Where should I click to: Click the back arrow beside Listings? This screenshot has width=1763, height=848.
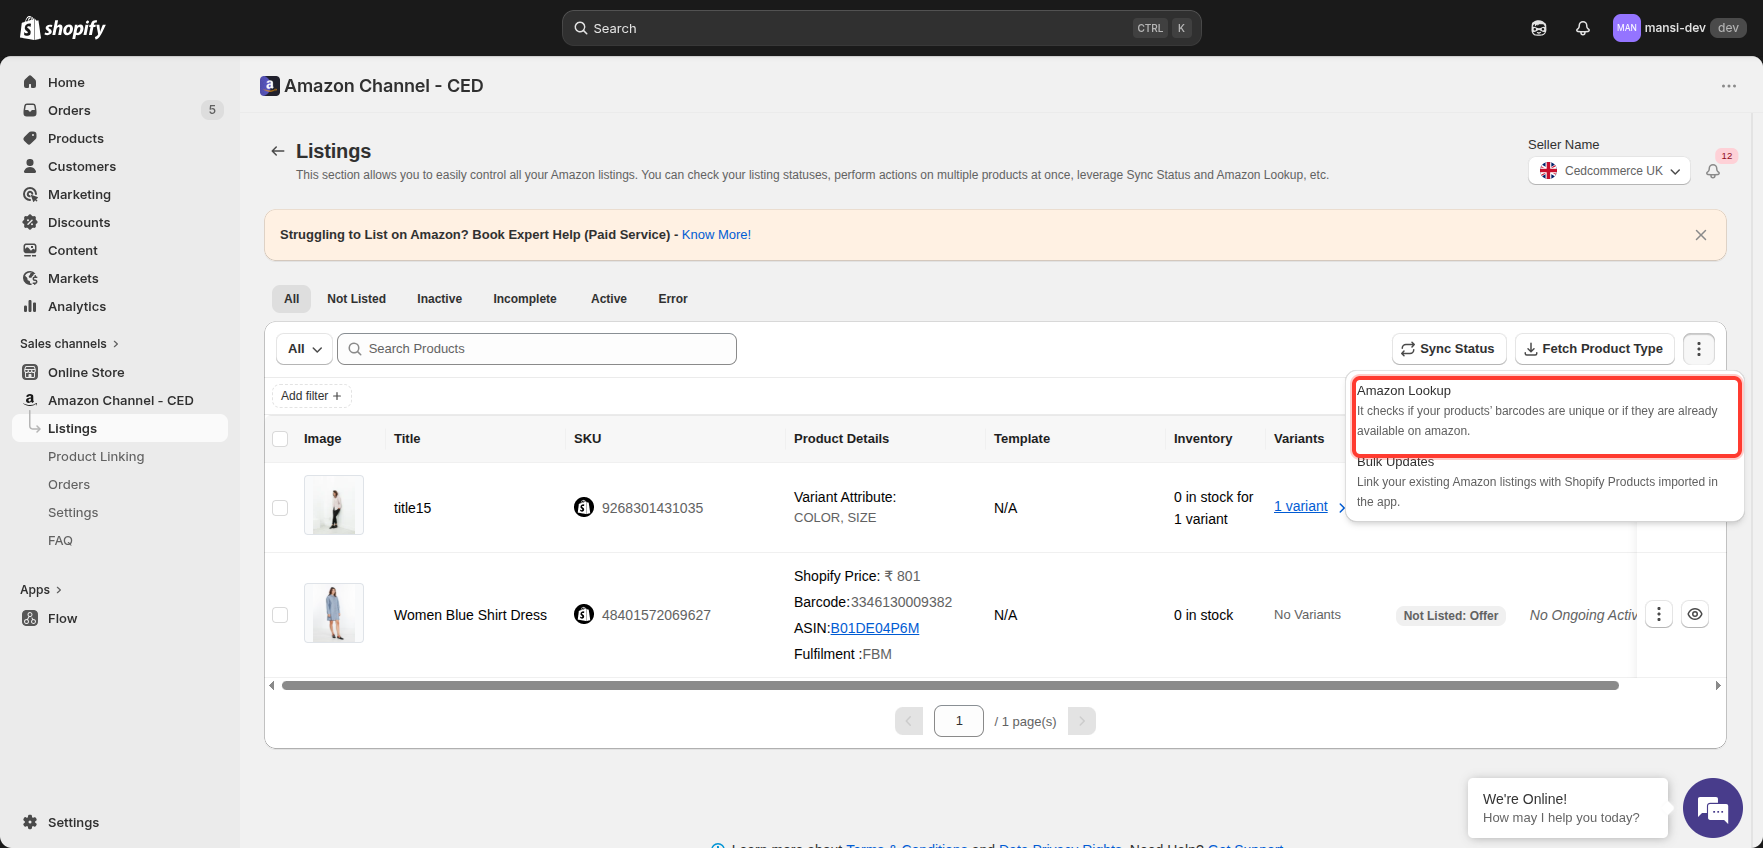278,151
